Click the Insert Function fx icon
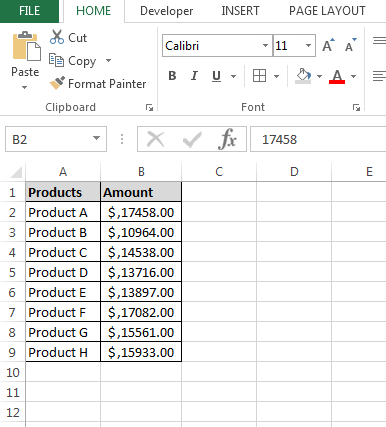386x427 pixels. pyautogui.click(x=228, y=139)
